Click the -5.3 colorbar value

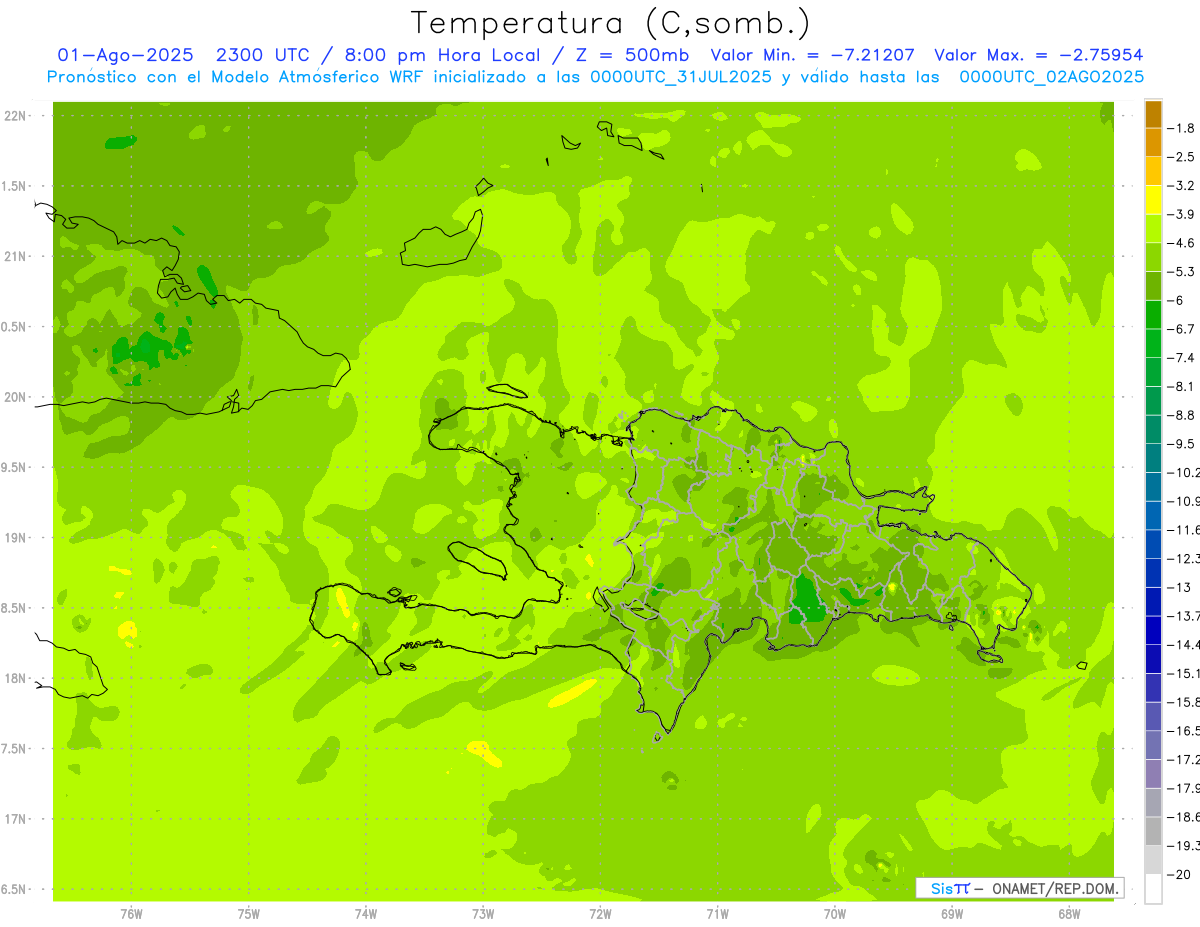coord(1182,271)
